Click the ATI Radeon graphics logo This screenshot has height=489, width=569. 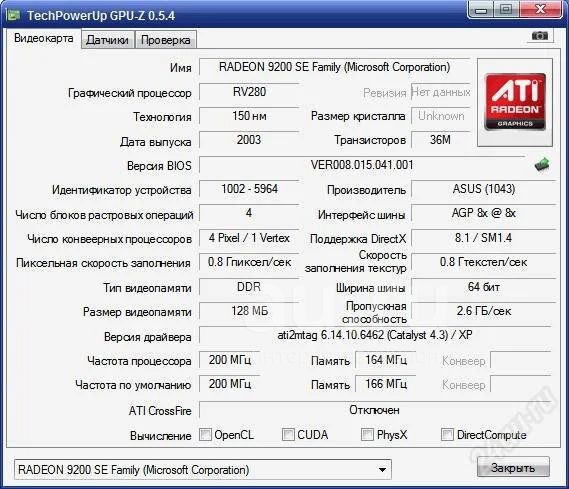click(515, 102)
